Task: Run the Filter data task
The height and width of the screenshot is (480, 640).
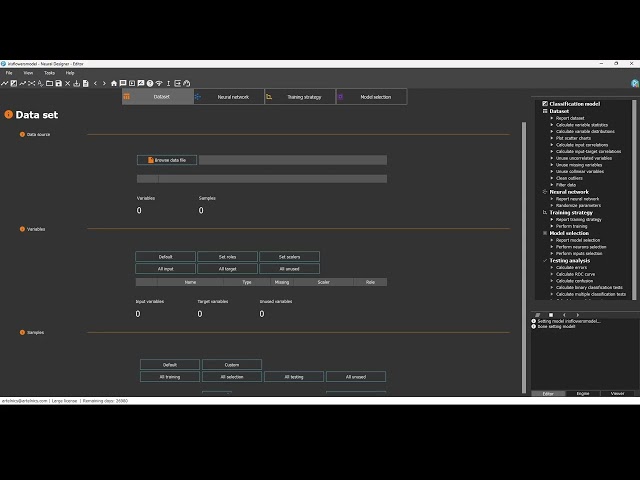Action: (x=566, y=185)
